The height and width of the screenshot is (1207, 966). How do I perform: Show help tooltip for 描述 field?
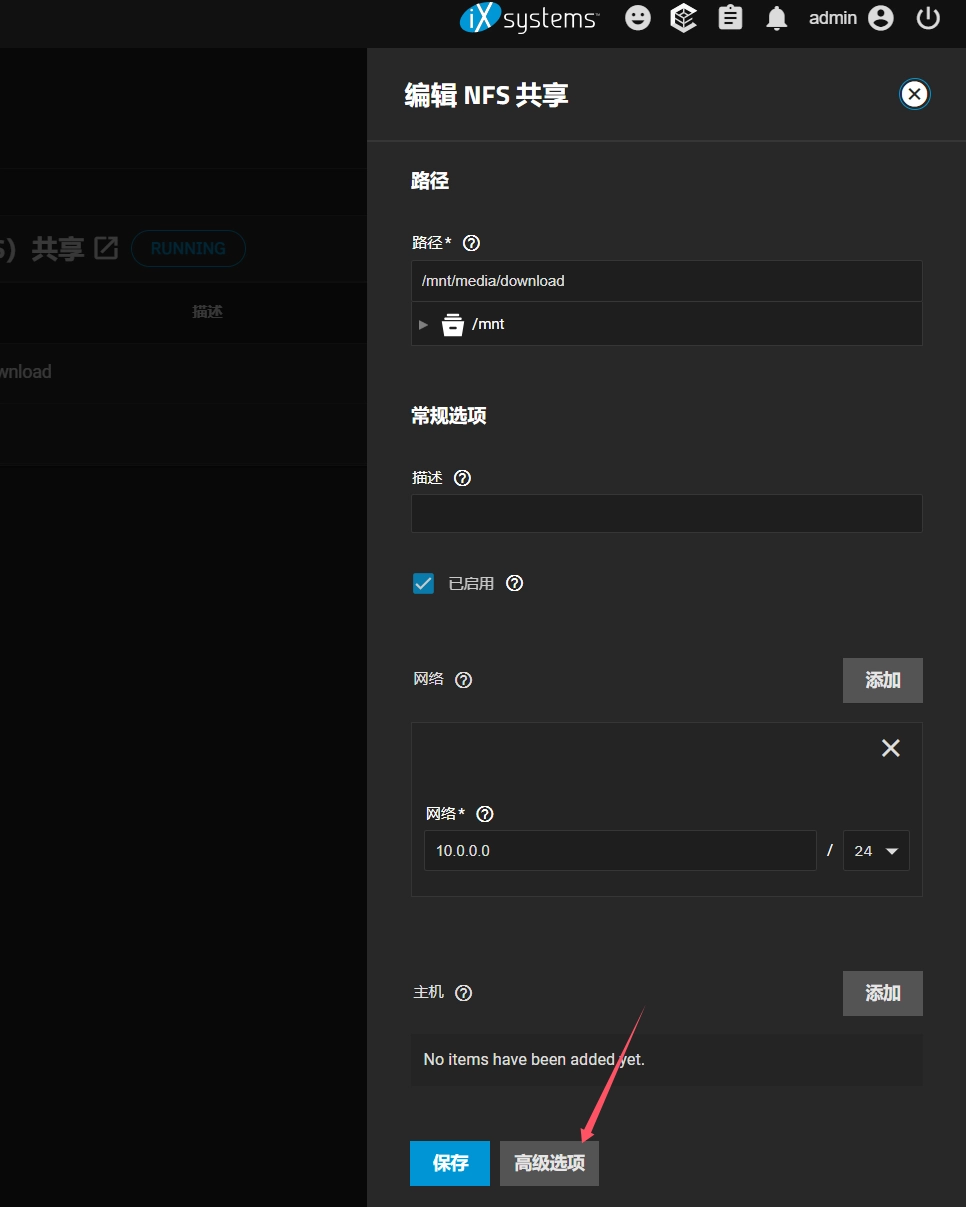(462, 478)
